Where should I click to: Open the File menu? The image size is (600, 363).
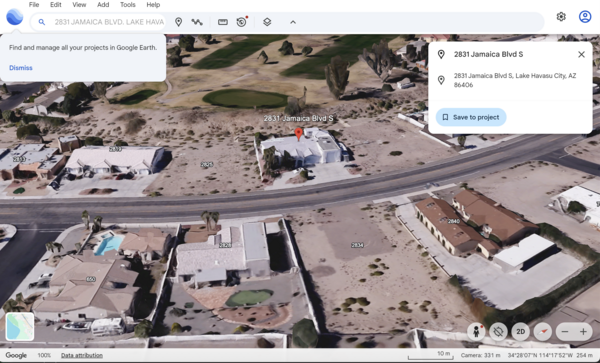pos(34,5)
